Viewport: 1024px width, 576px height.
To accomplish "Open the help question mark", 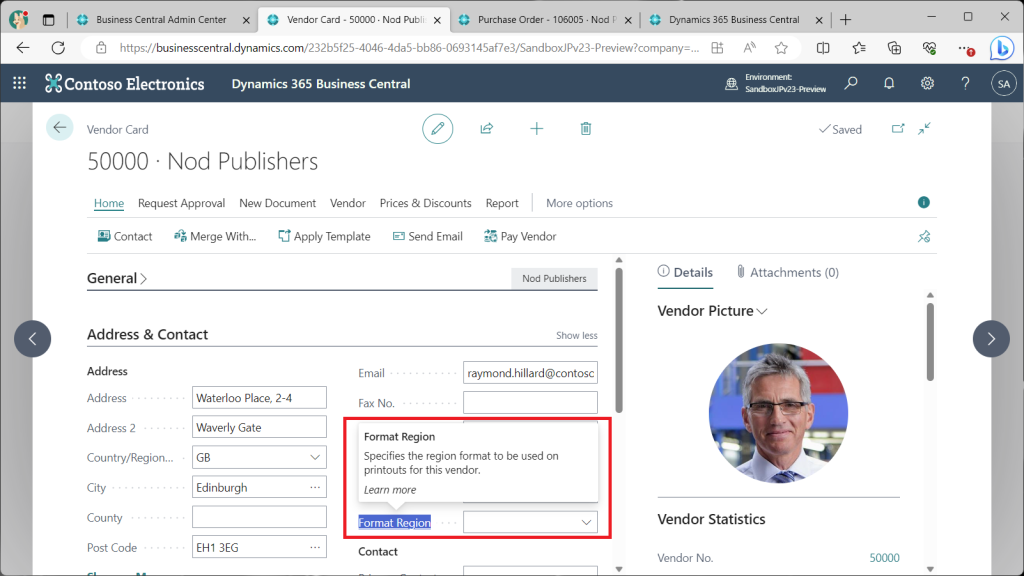I will [965, 84].
